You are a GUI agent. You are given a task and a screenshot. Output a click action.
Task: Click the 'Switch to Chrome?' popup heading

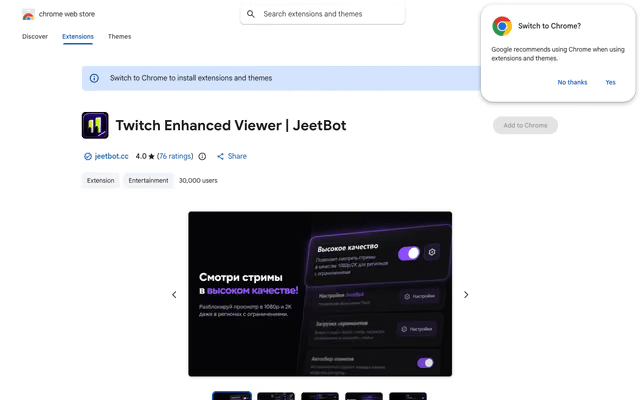pos(549,26)
